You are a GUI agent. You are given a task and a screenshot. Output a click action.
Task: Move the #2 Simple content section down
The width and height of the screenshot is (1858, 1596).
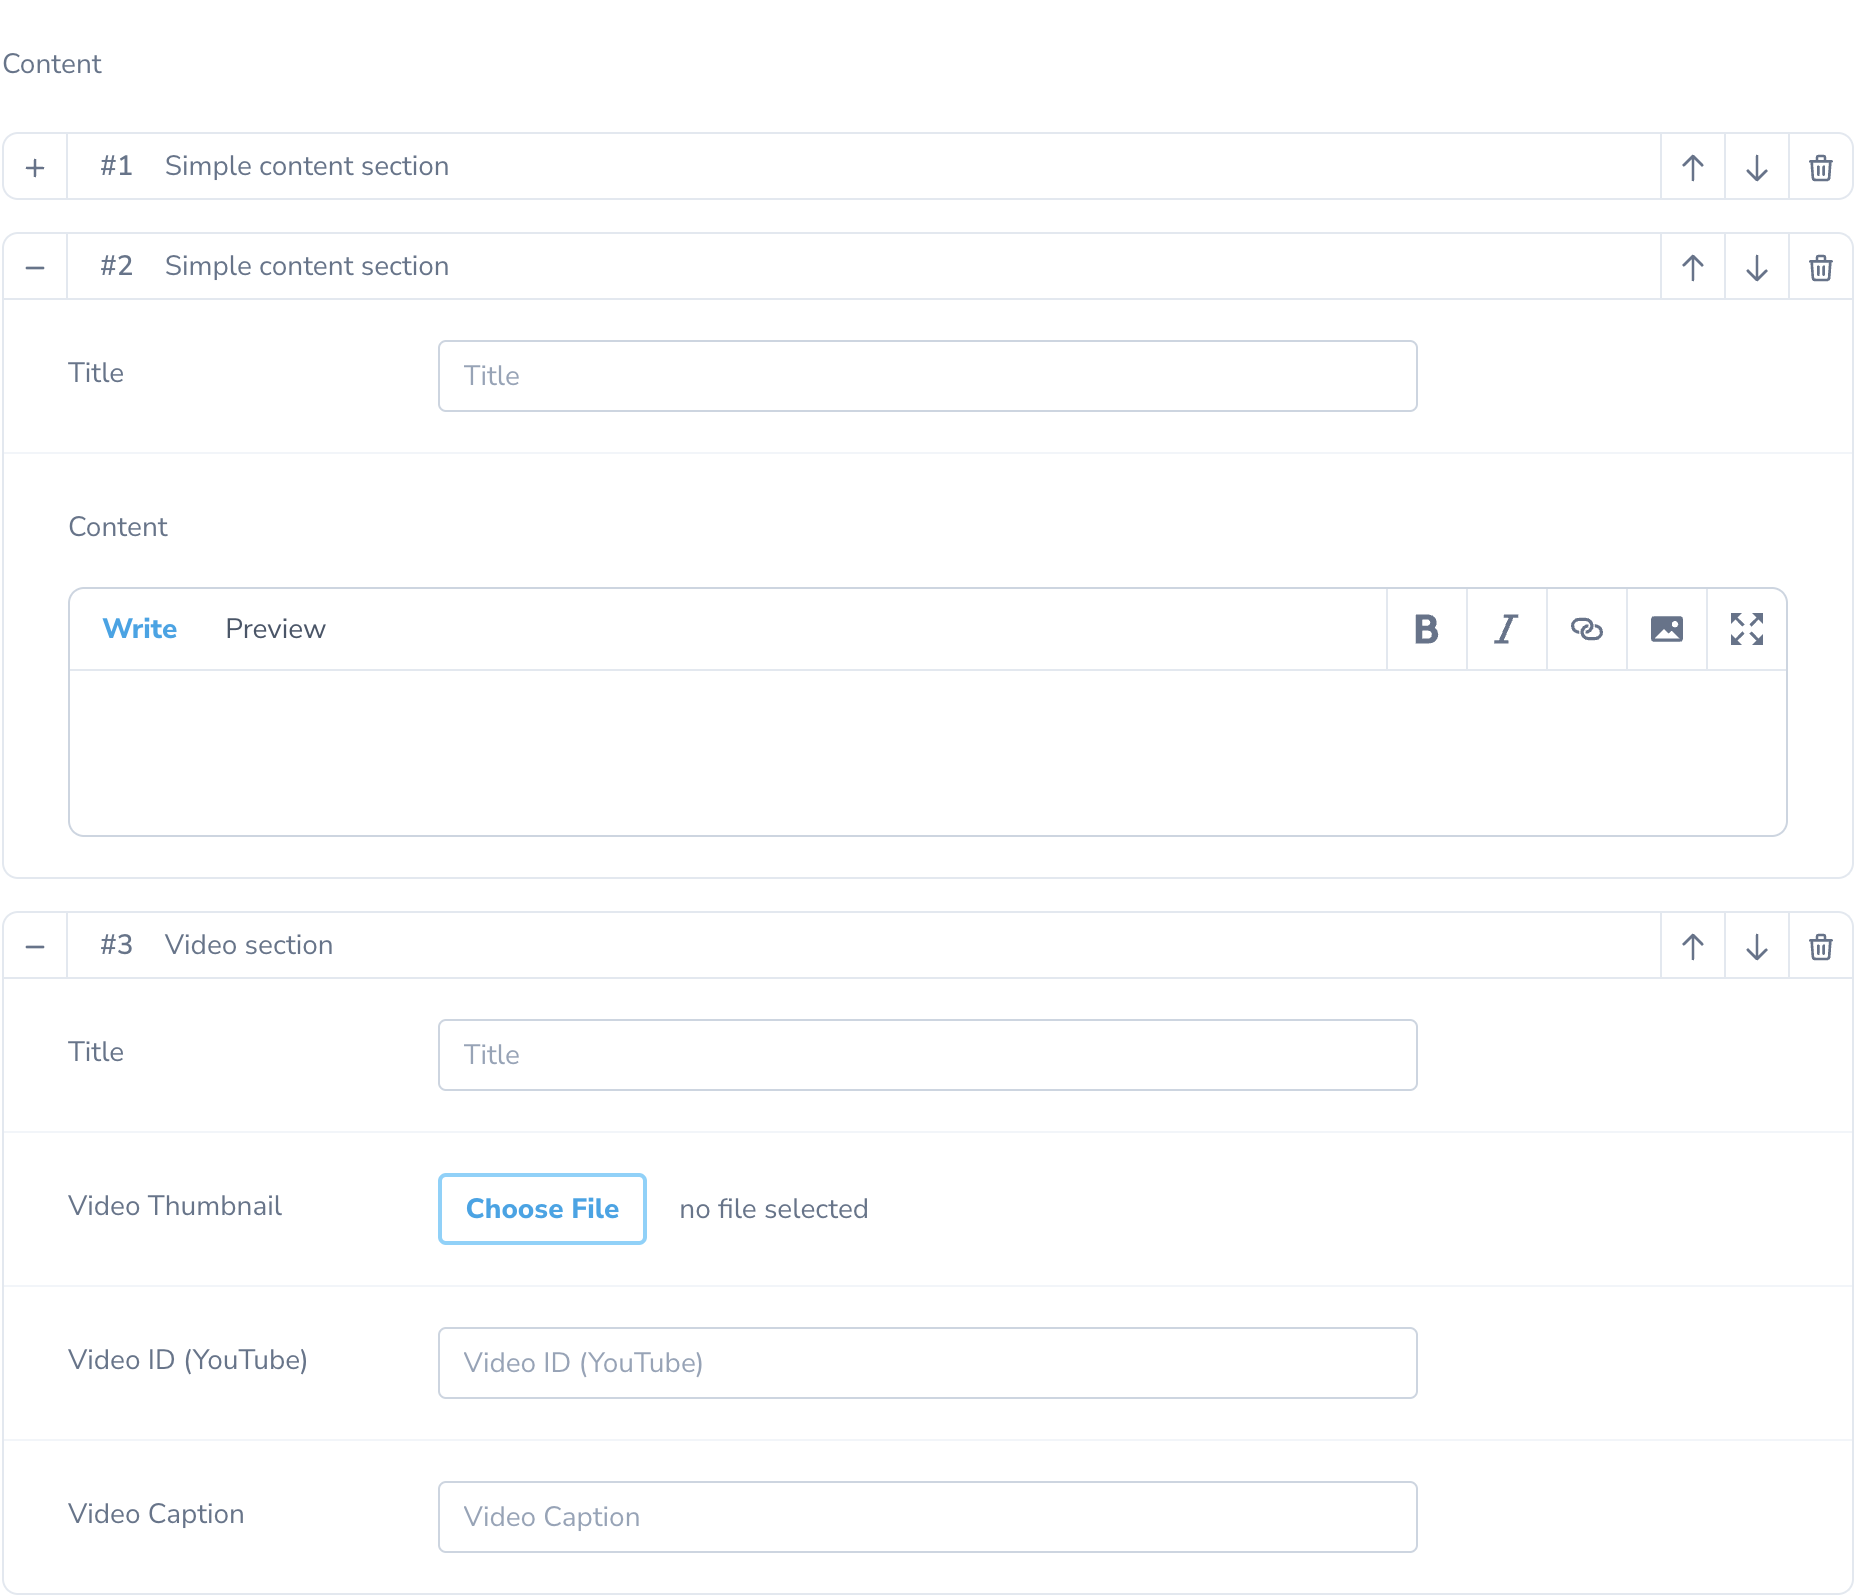coord(1756,266)
